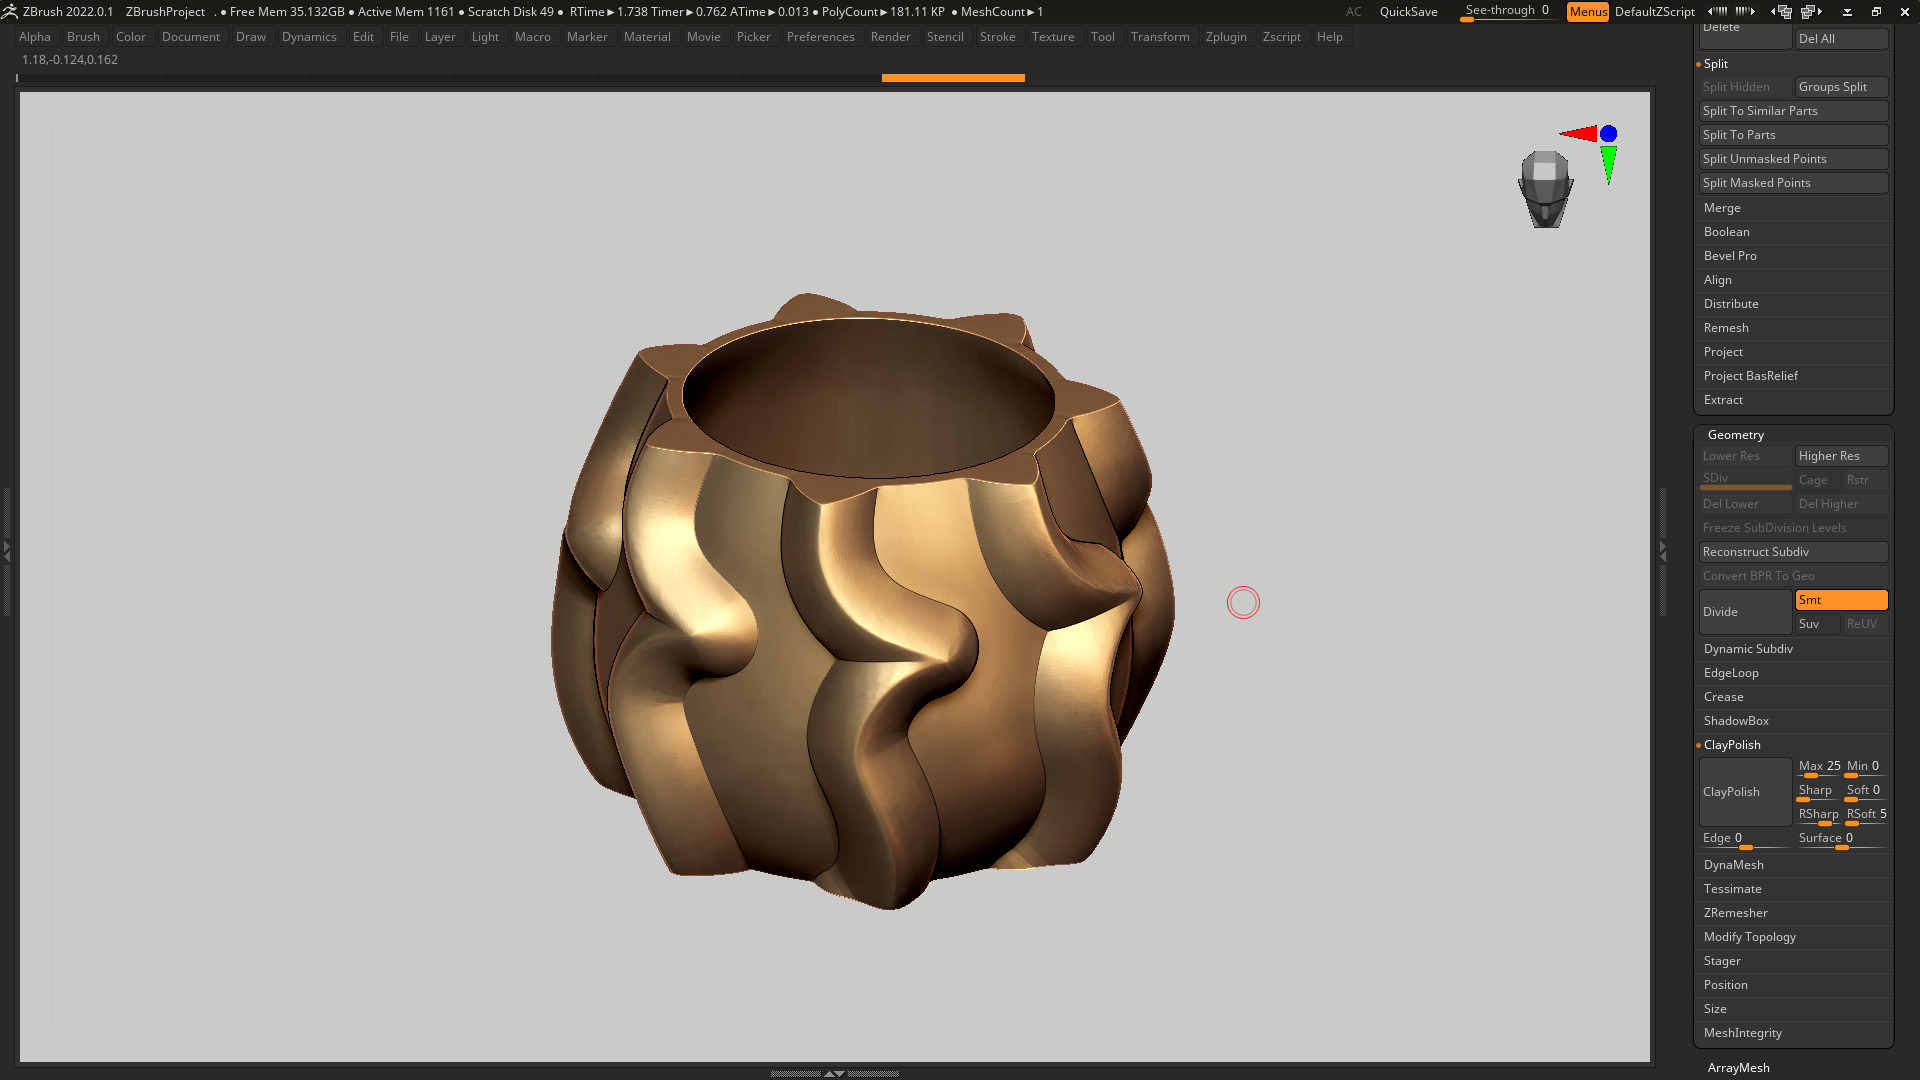Open the Material menu
The height and width of the screenshot is (1080, 1920).
pyautogui.click(x=647, y=37)
